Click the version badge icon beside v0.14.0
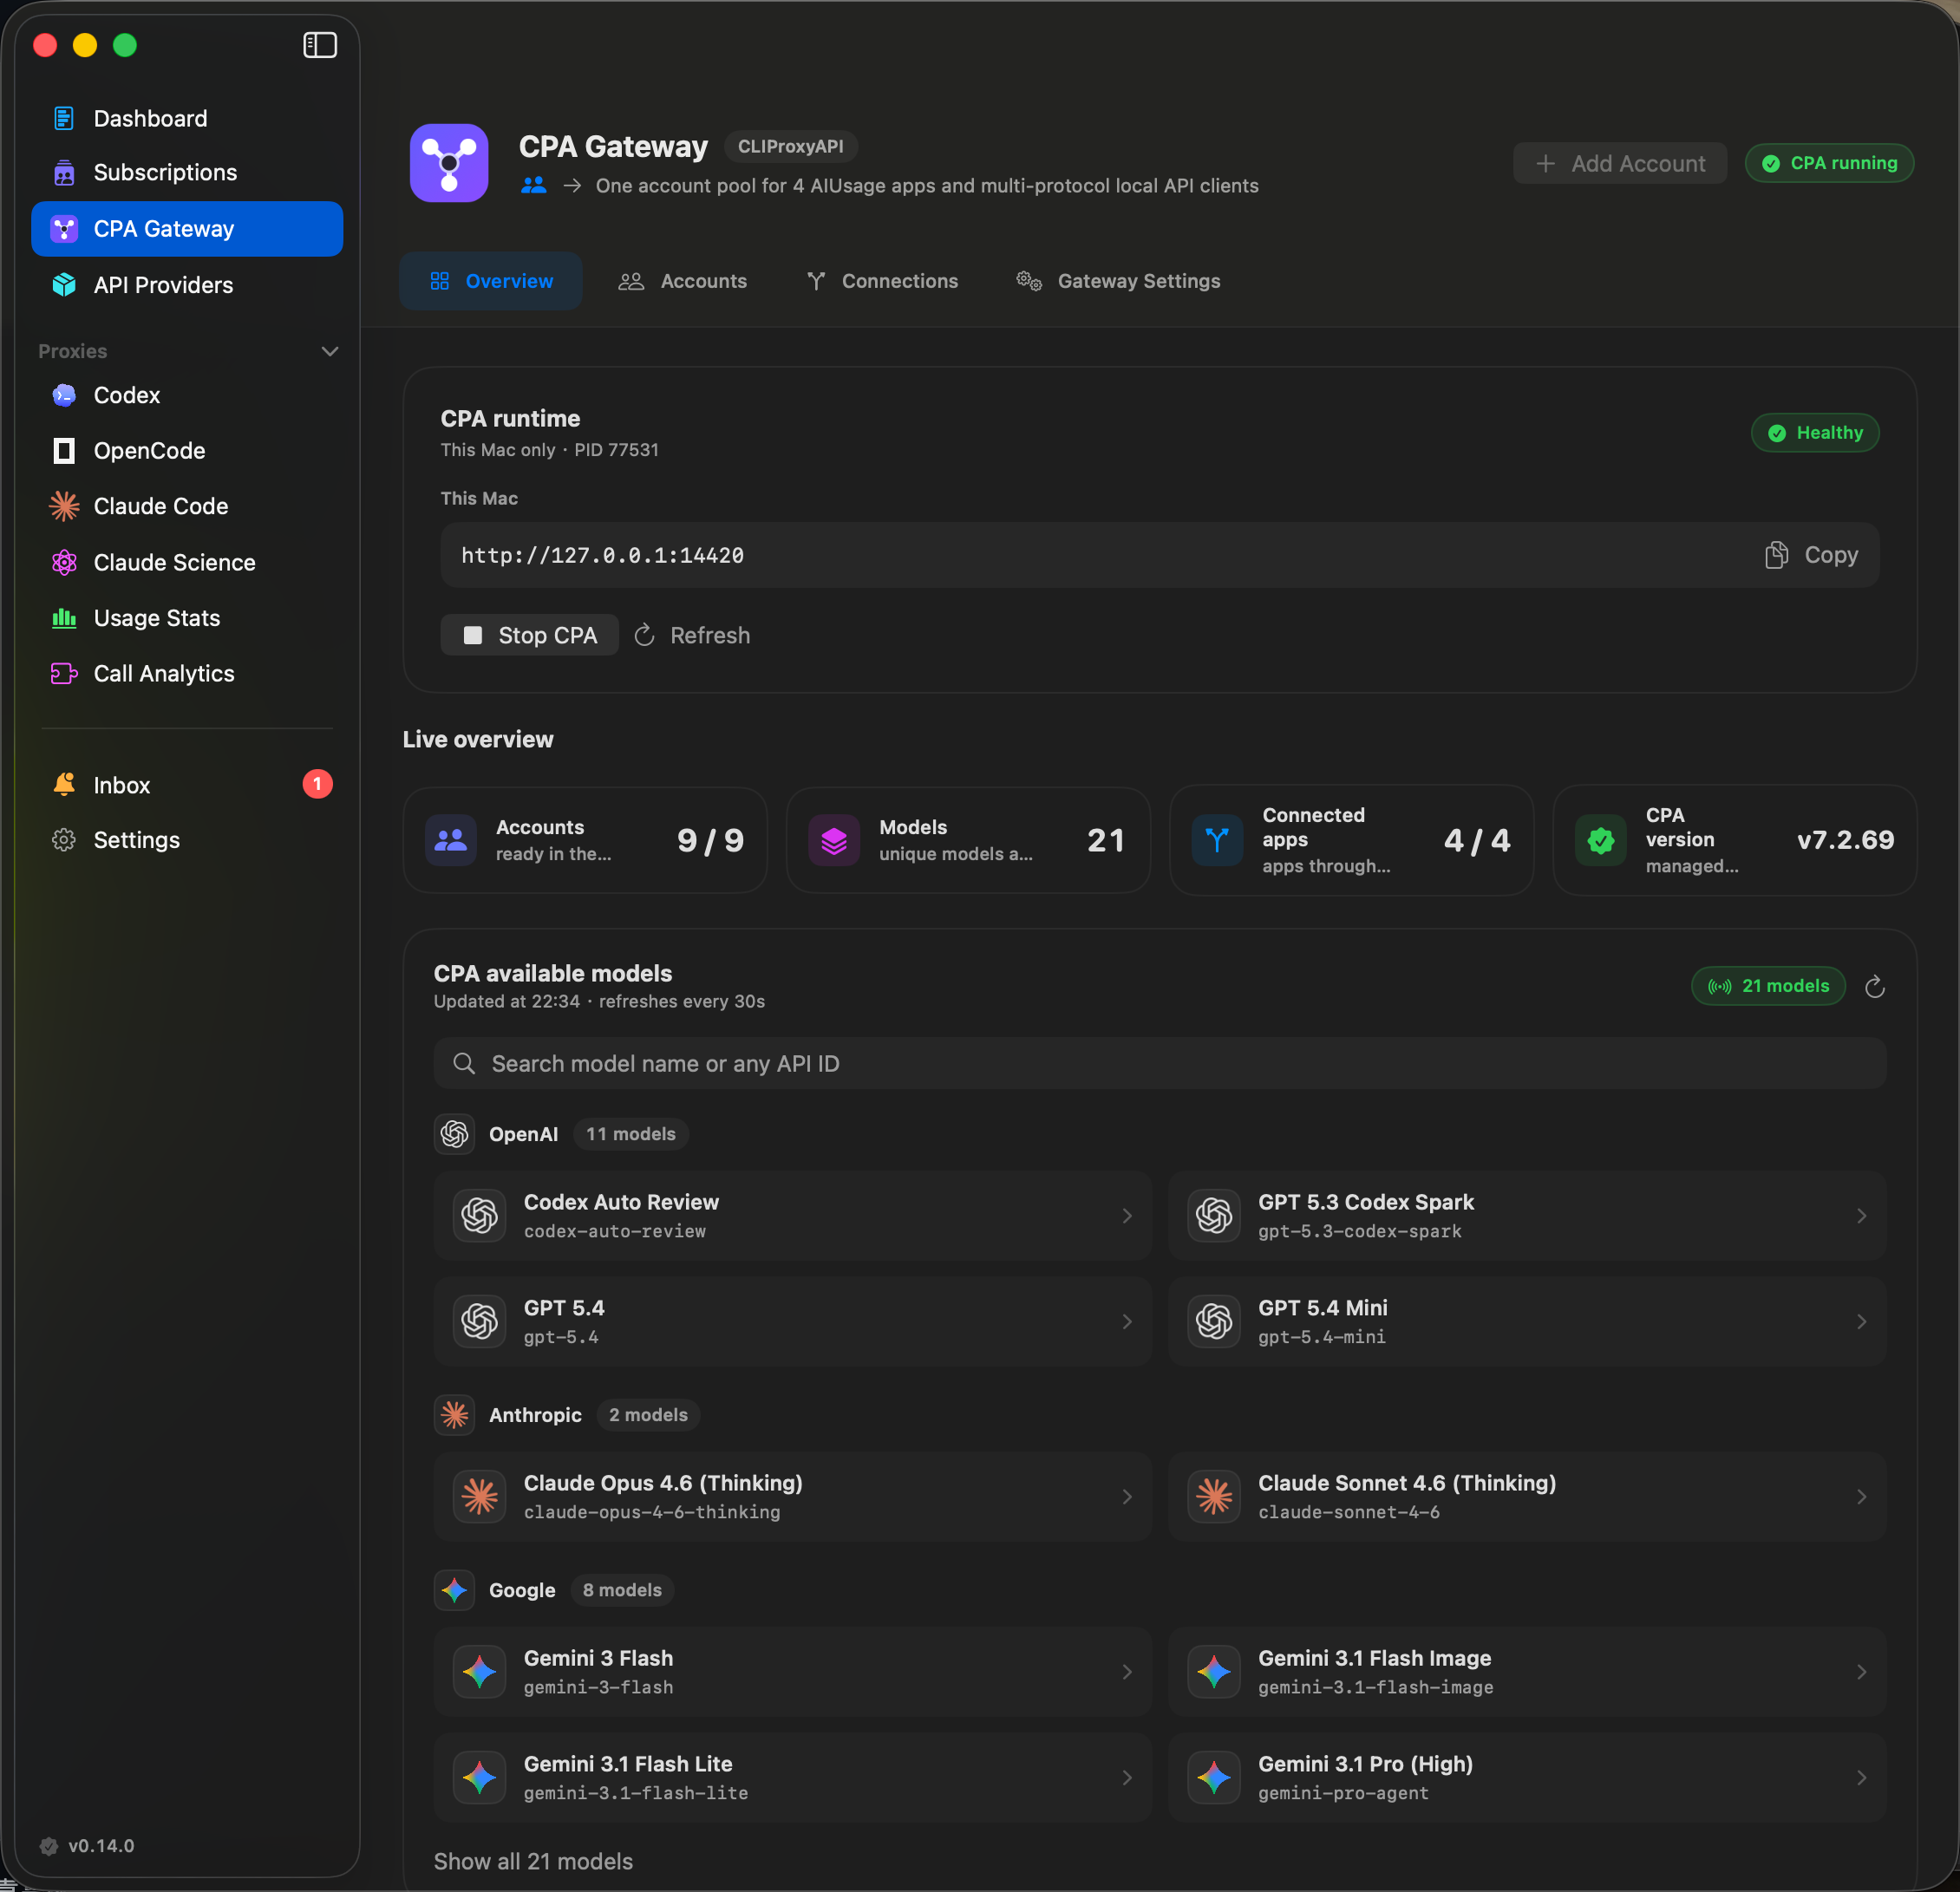The width and height of the screenshot is (1960, 1892). 49,1846
